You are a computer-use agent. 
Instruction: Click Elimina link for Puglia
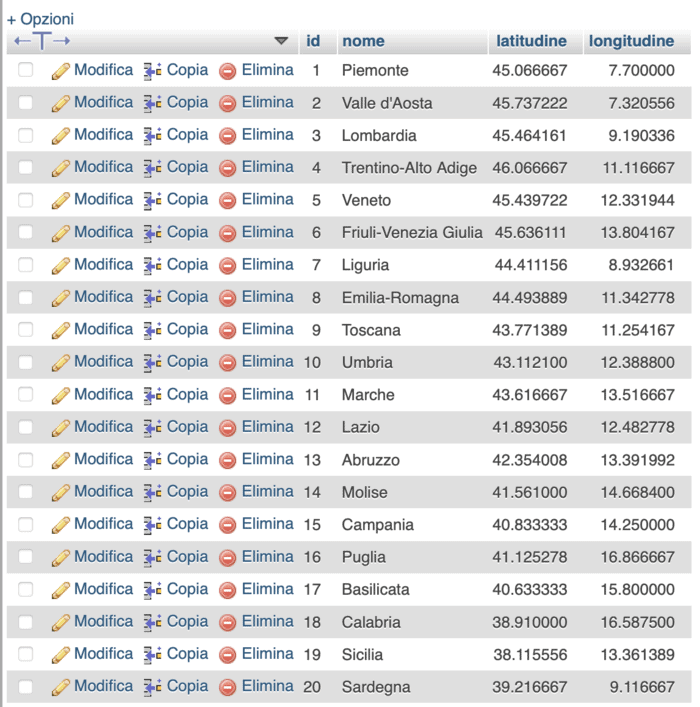(267, 557)
